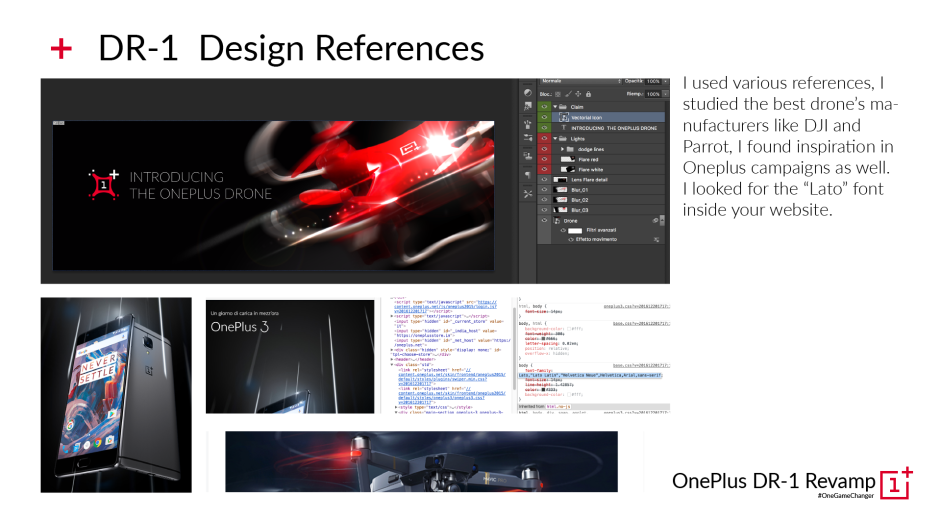Hide the Claim layer group

544,106
